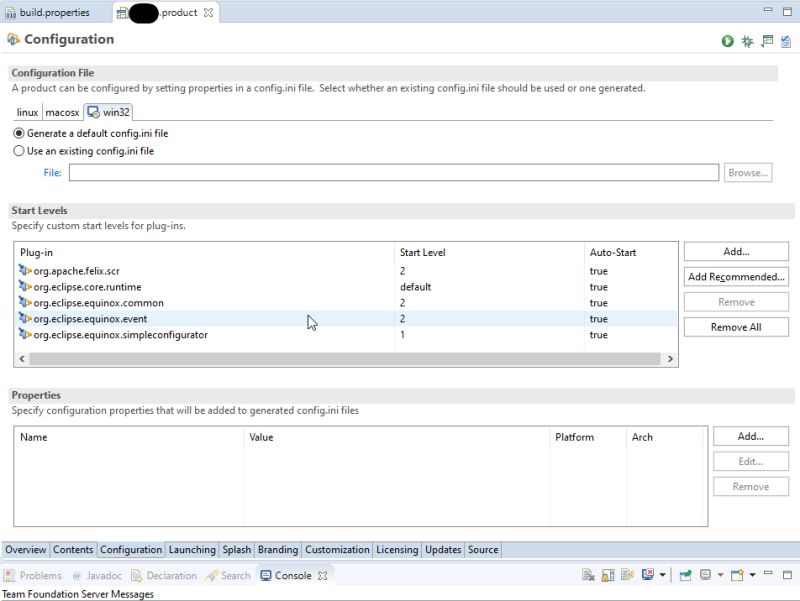This screenshot has height=601, width=800.
Task: Launch the product with the green run icon
Action: tap(728, 41)
